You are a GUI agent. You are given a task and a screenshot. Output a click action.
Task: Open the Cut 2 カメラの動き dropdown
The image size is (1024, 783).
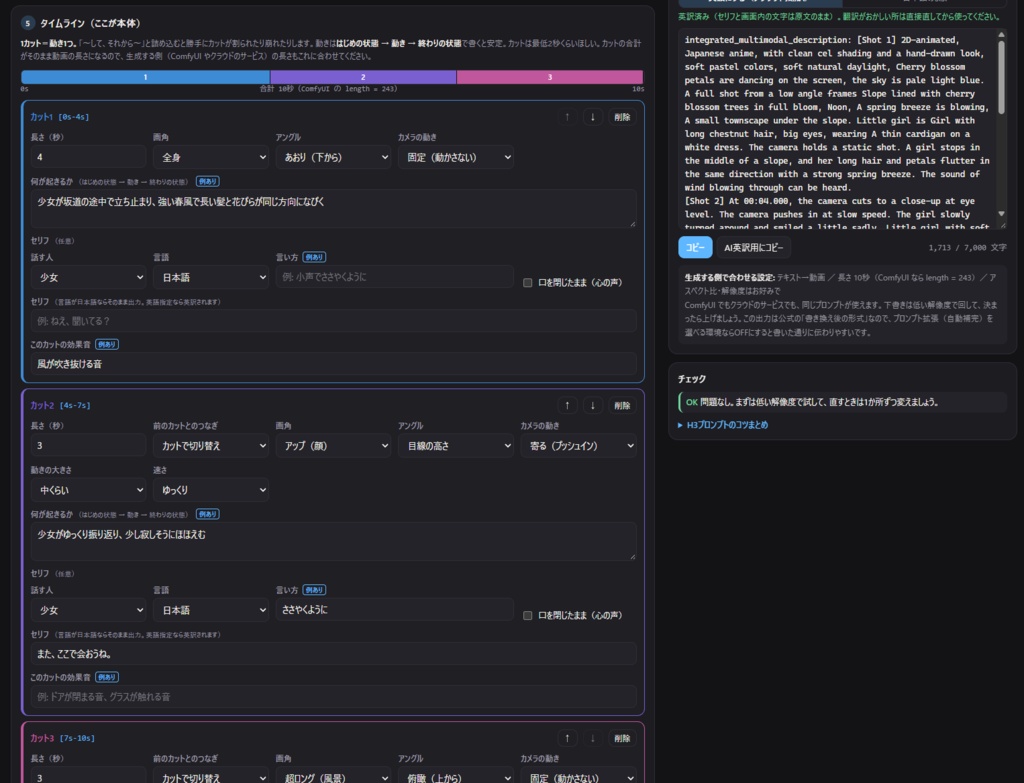(578, 446)
